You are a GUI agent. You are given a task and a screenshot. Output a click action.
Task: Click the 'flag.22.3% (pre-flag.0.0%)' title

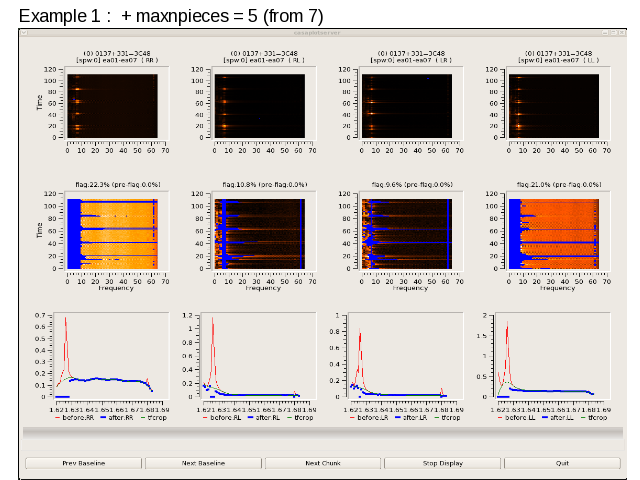[x=118, y=185]
